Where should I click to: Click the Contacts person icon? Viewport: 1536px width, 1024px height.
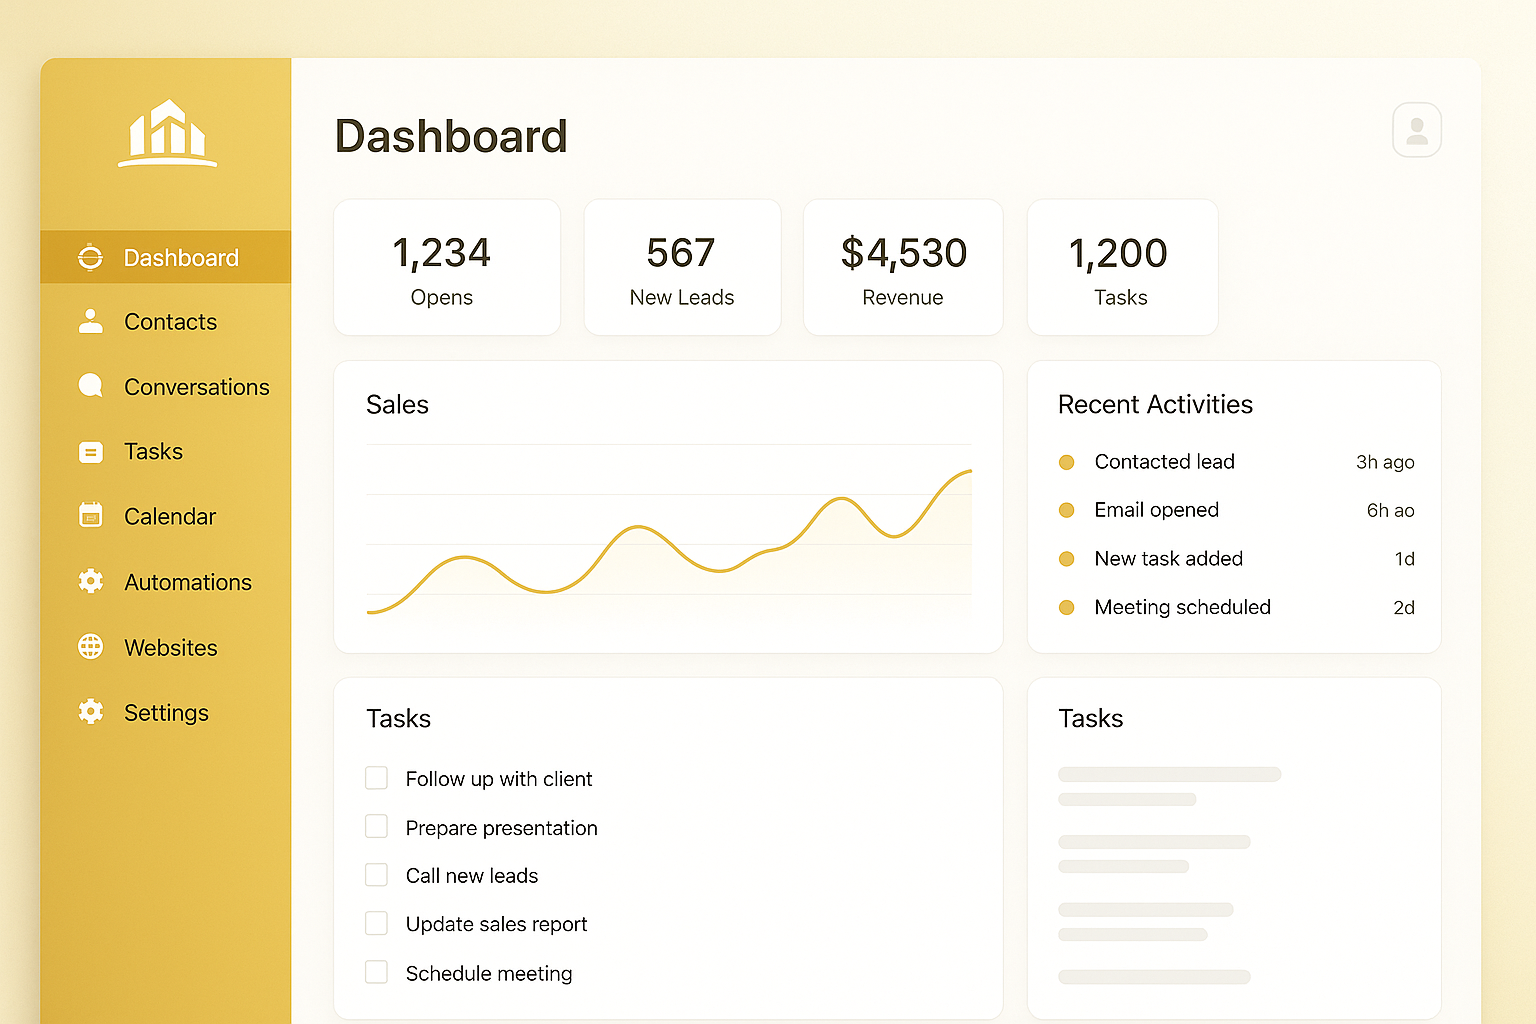tap(91, 322)
